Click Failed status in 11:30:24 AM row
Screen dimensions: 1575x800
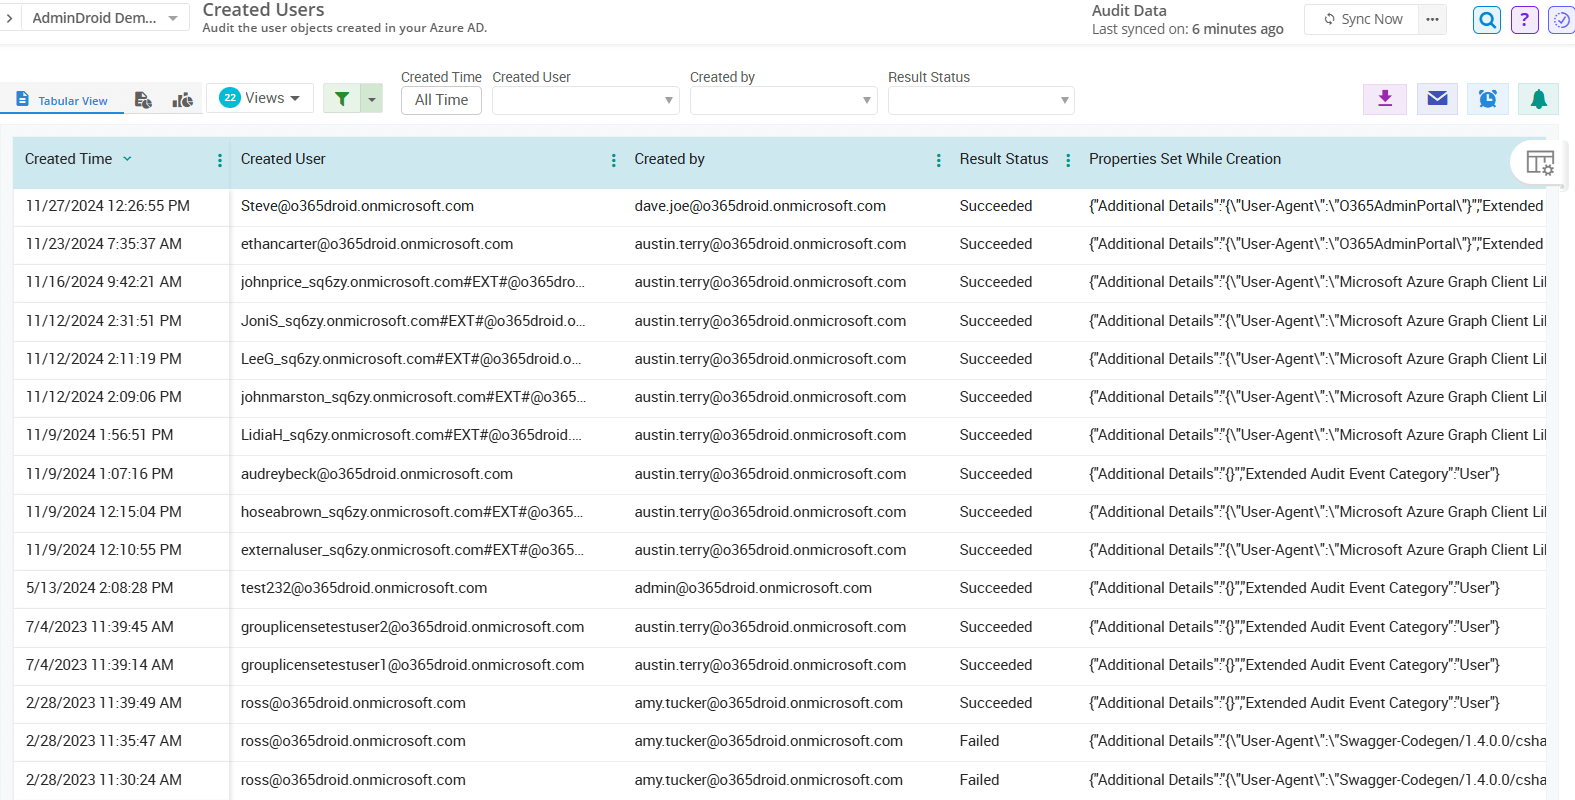point(979,780)
